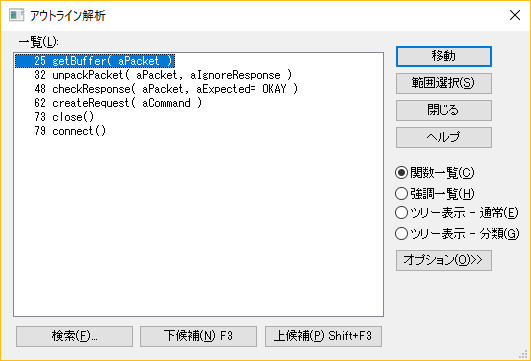This screenshot has height=361, width=531.
Task: Jump to next match with 下候補(N) F3
Action: 198,336
